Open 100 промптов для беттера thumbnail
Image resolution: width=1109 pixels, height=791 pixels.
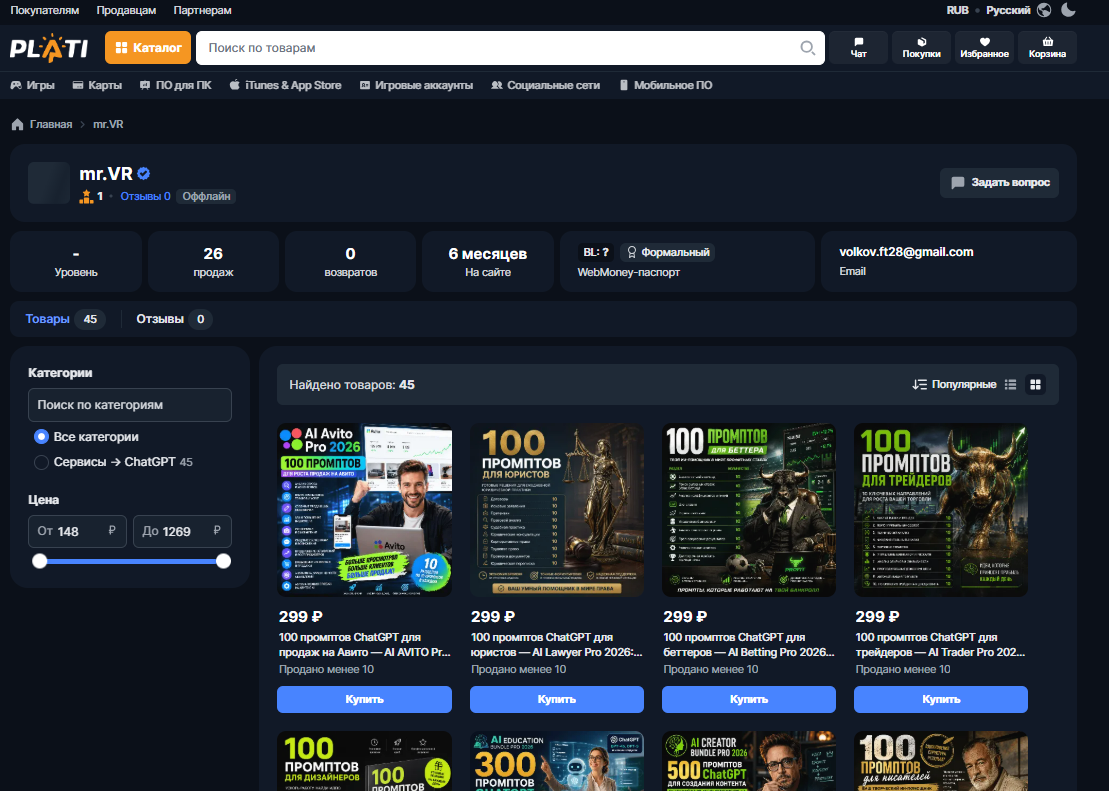(x=749, y=510)
